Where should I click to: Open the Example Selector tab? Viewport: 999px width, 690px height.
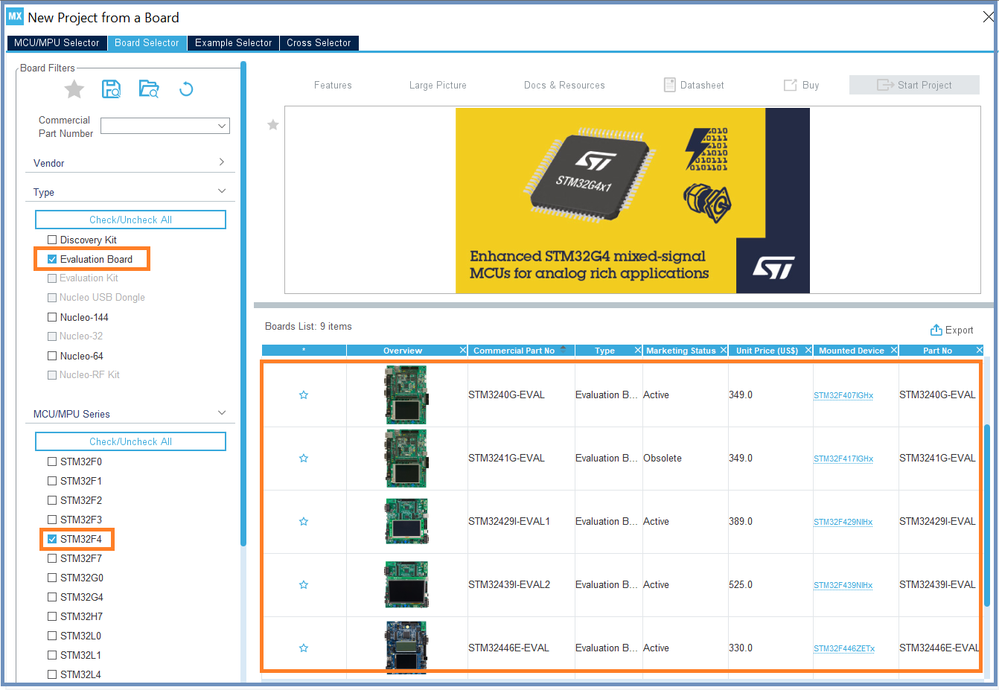[x=233, y=43]
